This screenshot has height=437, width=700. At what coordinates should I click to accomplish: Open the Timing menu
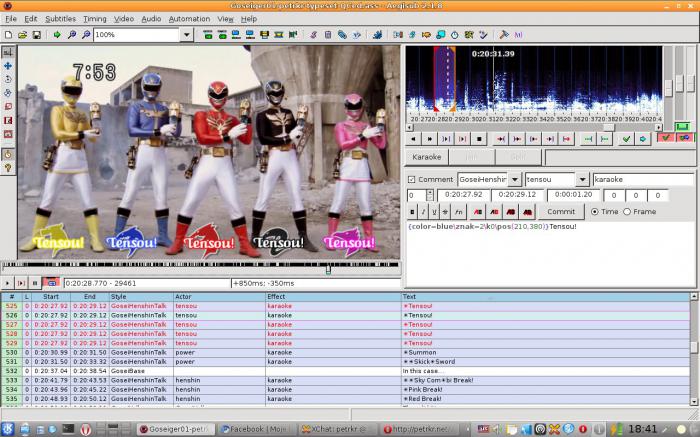(95, 19)
